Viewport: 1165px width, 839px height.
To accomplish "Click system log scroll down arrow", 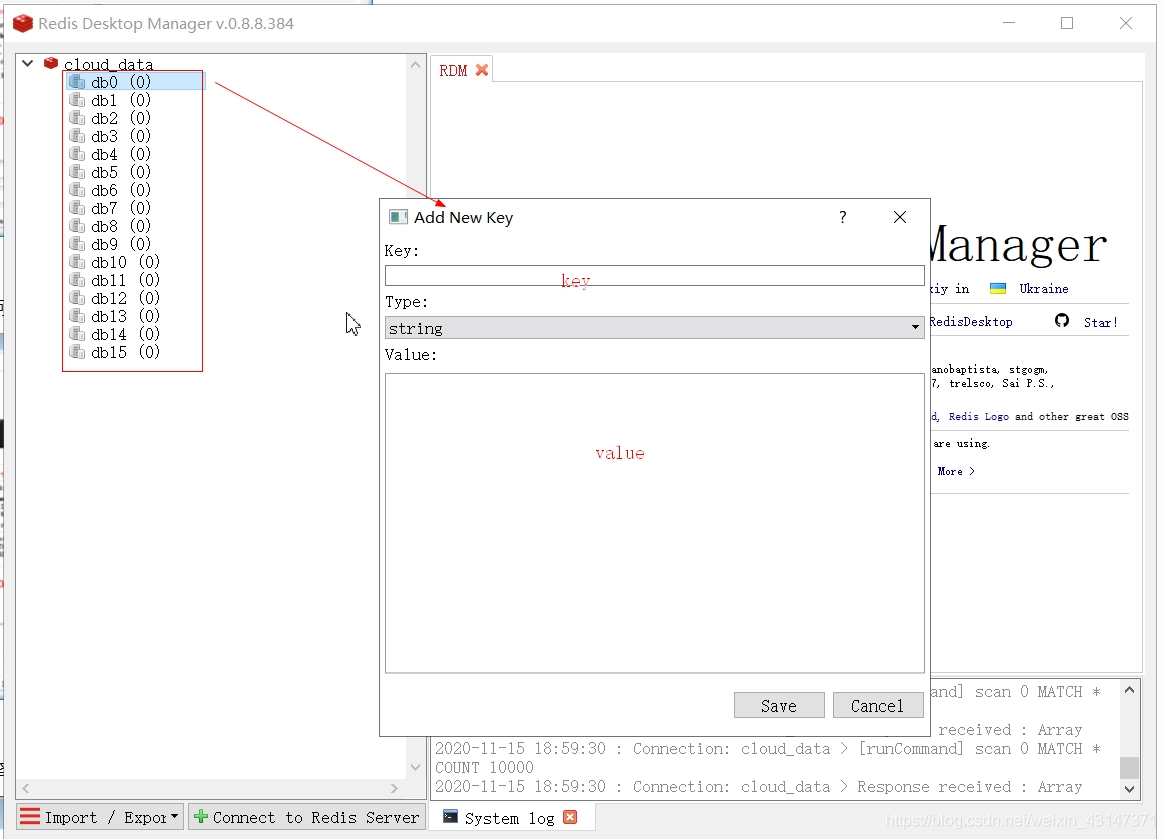I will 1129,789.
